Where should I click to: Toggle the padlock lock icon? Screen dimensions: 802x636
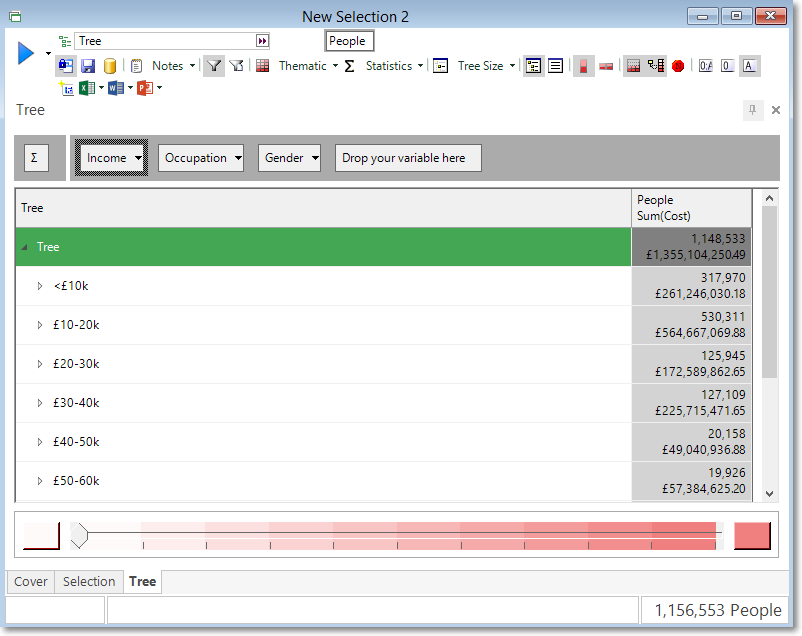coord(66,66)
